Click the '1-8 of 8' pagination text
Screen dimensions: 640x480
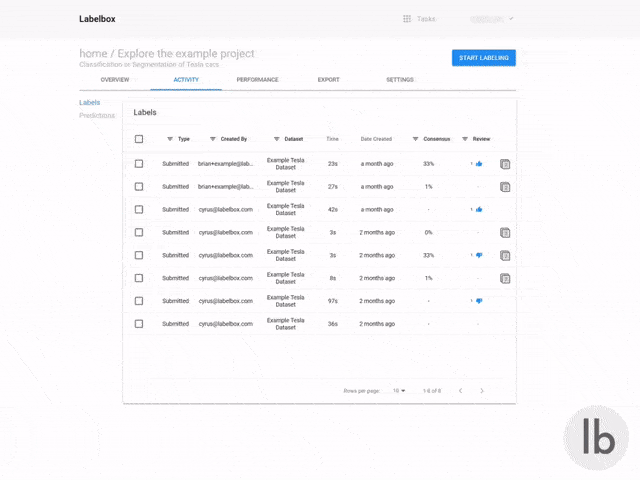432,391
